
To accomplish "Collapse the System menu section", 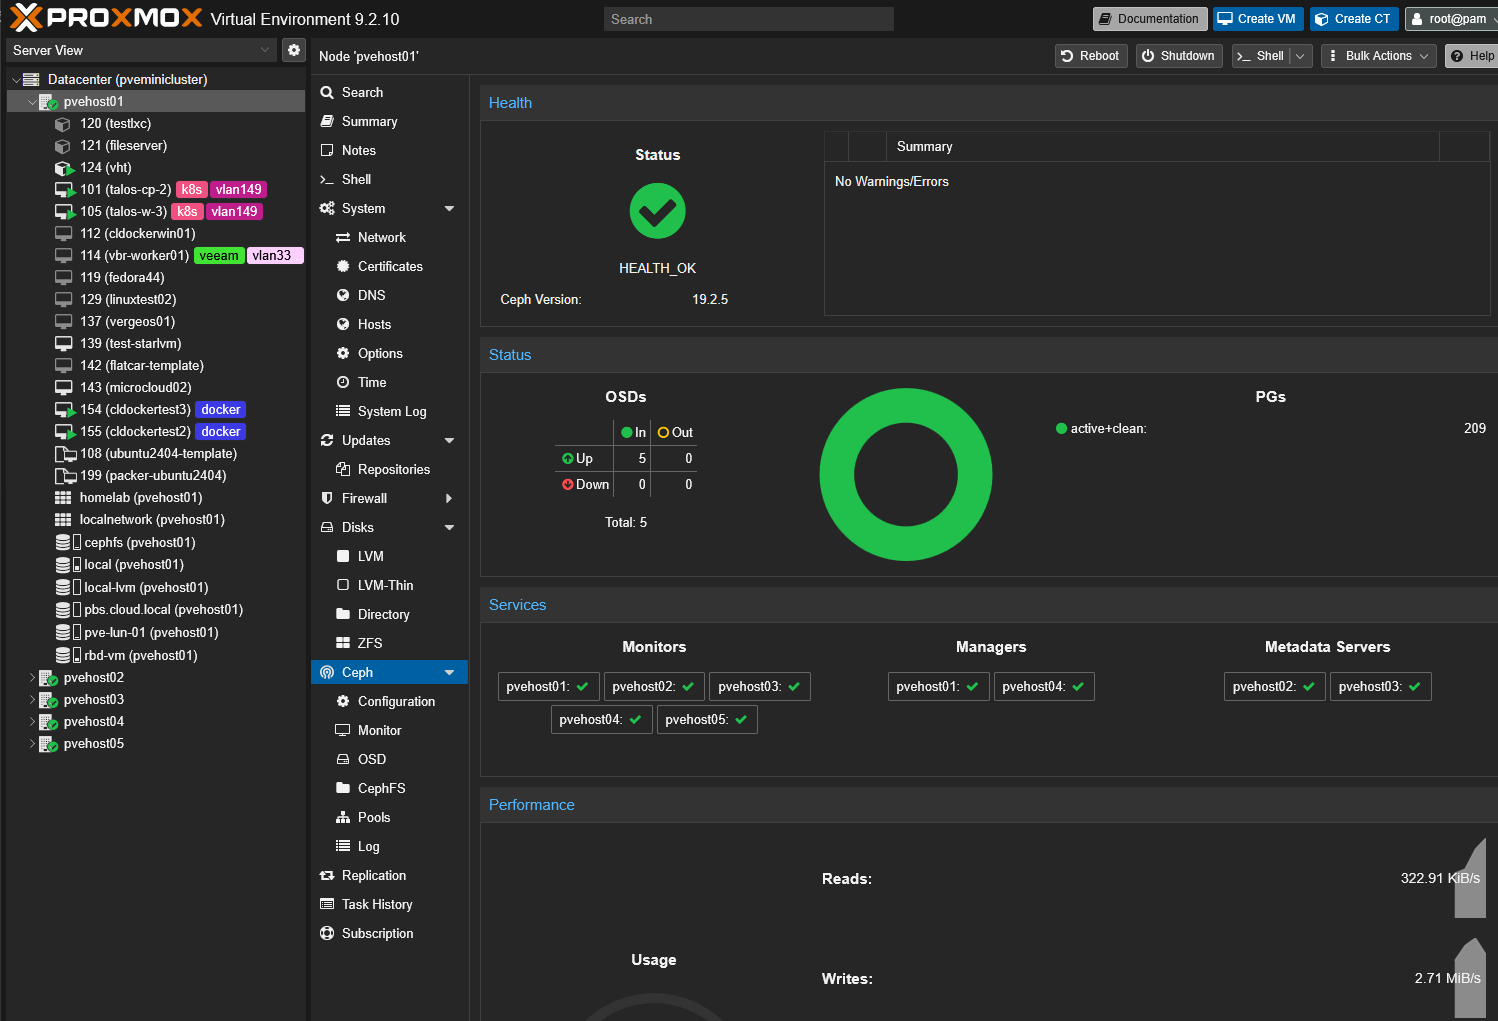I will (x=449, y=208).
